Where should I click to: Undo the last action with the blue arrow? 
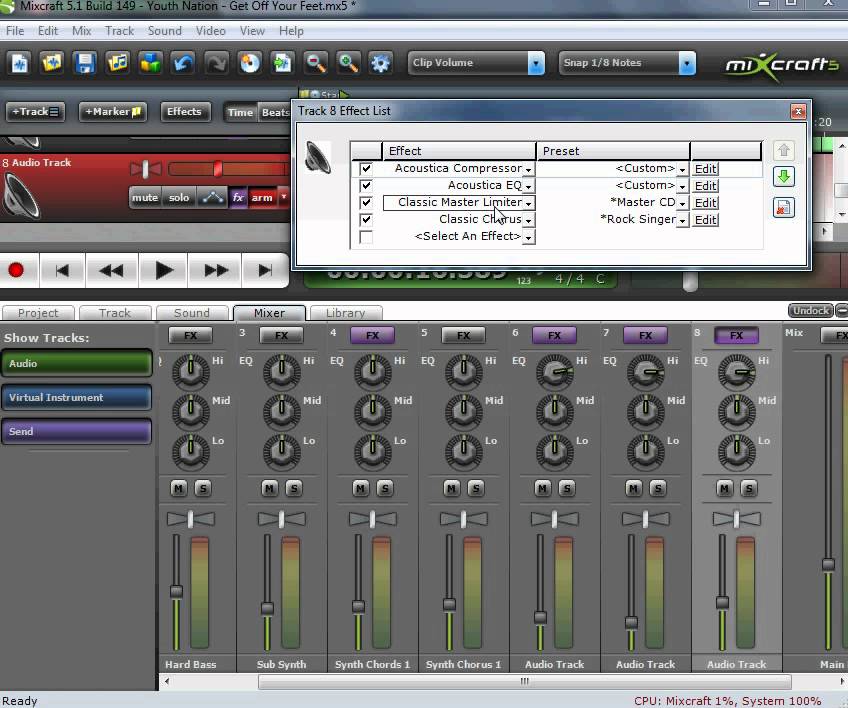click(x=183, y=63)
